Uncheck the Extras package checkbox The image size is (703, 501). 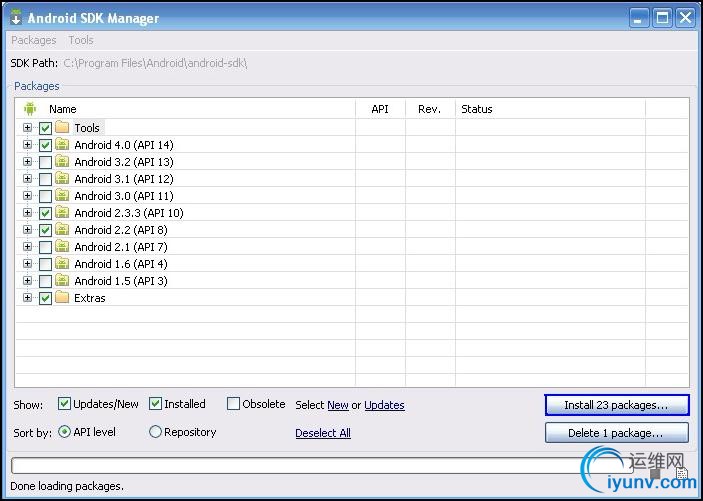click(x=45, y=298)
